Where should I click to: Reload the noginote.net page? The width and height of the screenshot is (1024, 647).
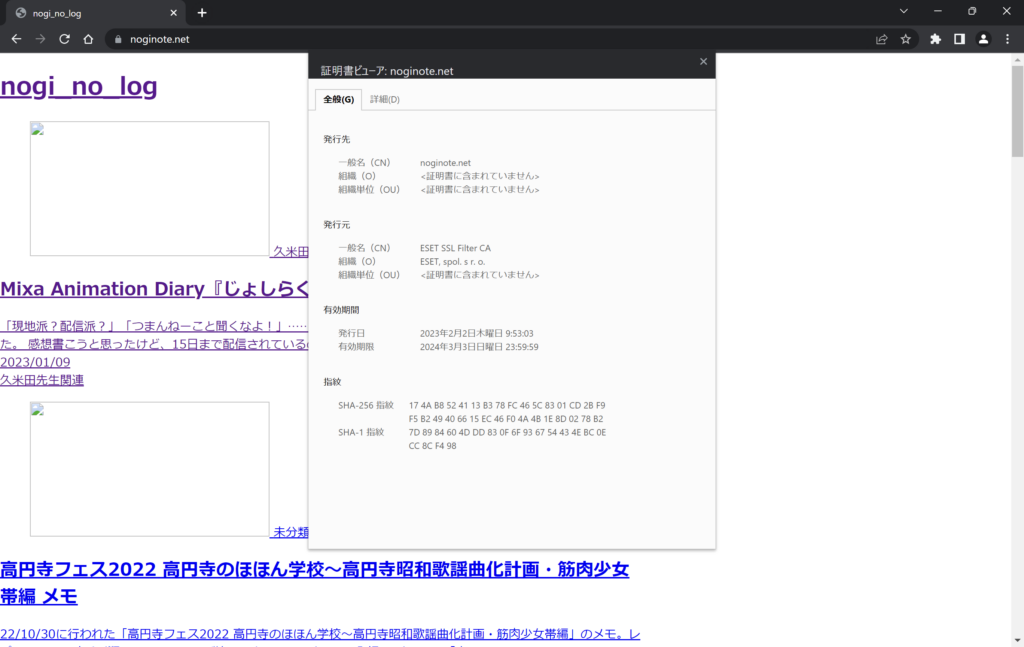64,39
